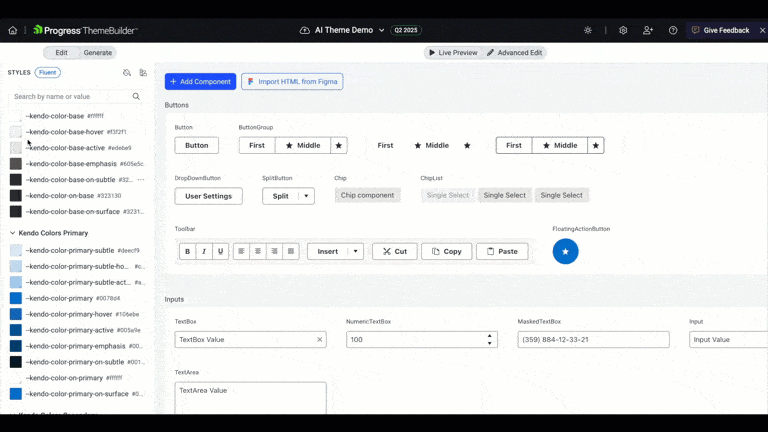The height and width of the screenshot is (432, 768).
Task: Open help with the question mark icon
Action: (x=673, y=30)
